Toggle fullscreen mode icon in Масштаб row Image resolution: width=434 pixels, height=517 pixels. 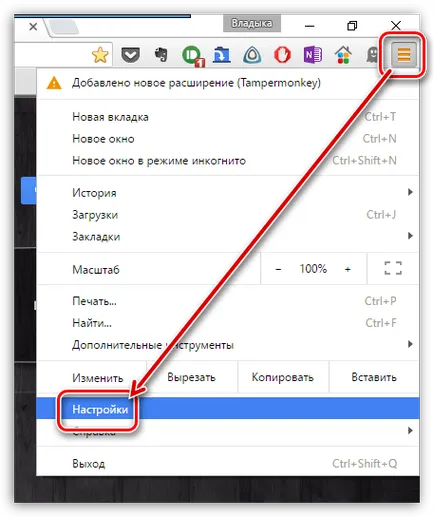point(393,268)
